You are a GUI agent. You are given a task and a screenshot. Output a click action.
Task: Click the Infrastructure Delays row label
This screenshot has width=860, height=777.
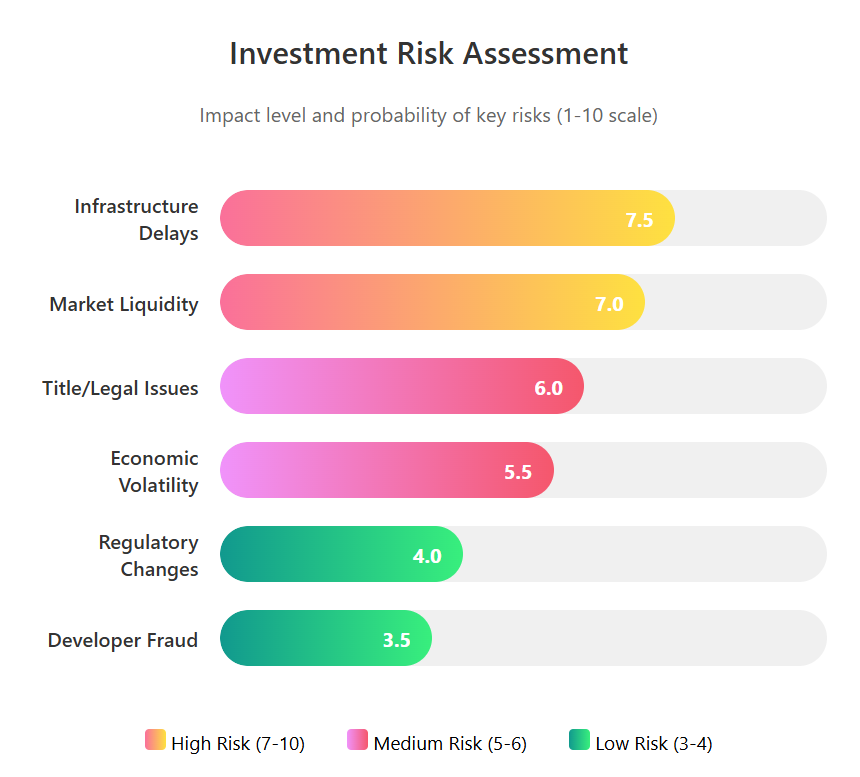coord(136,219)
